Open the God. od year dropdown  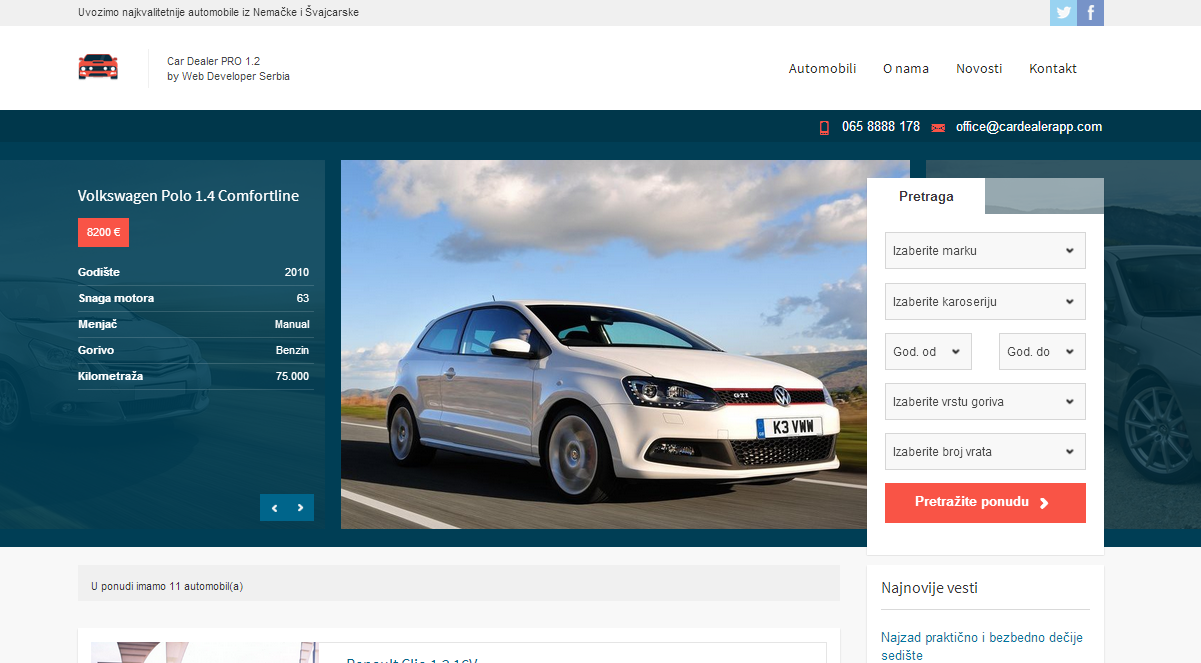[x=928, y=351]
